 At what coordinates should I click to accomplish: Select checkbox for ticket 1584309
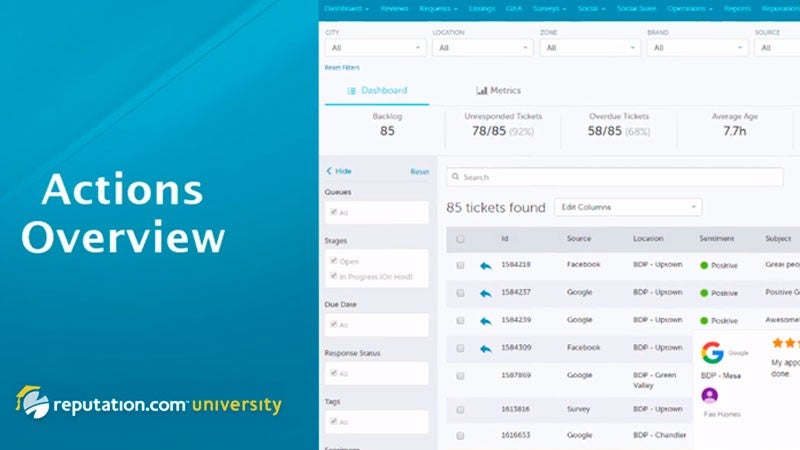coord(460,348)
